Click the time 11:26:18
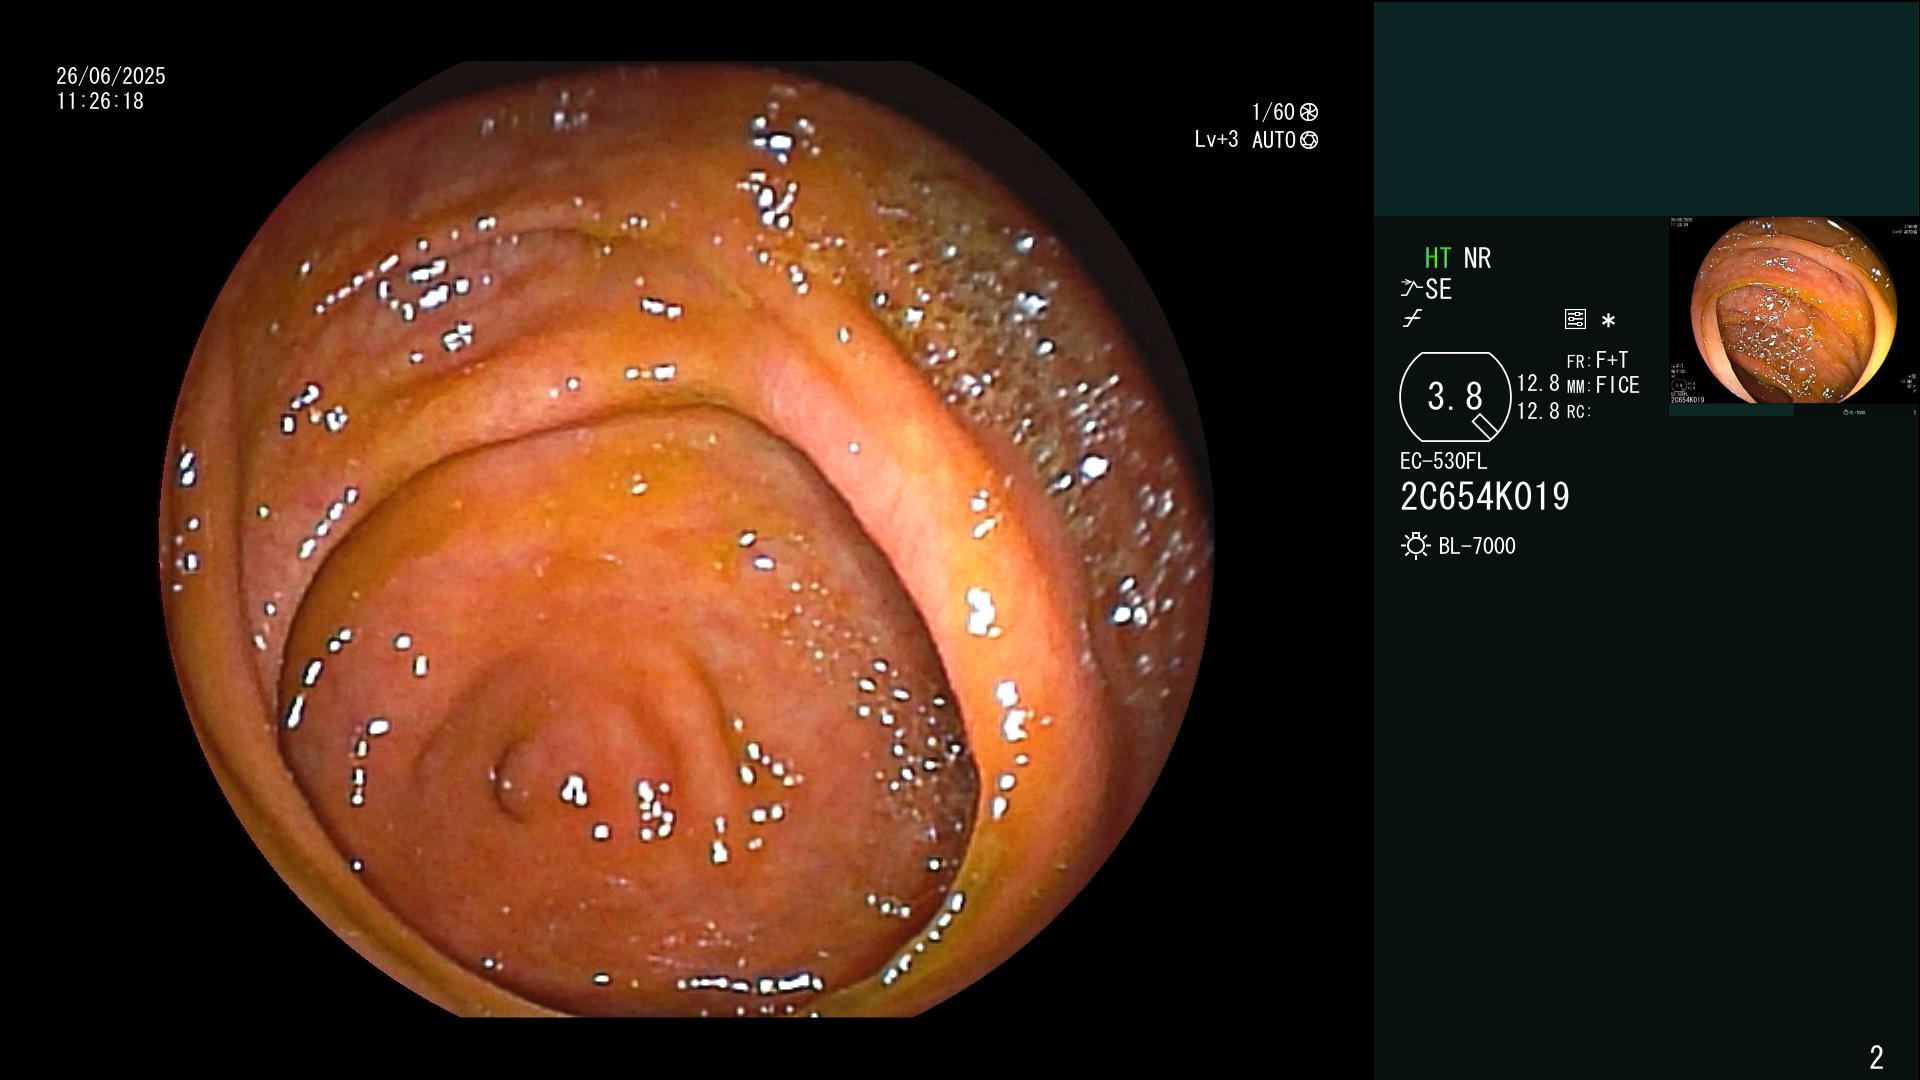The image size is (1920, 1080). click(x=100, y=101)
